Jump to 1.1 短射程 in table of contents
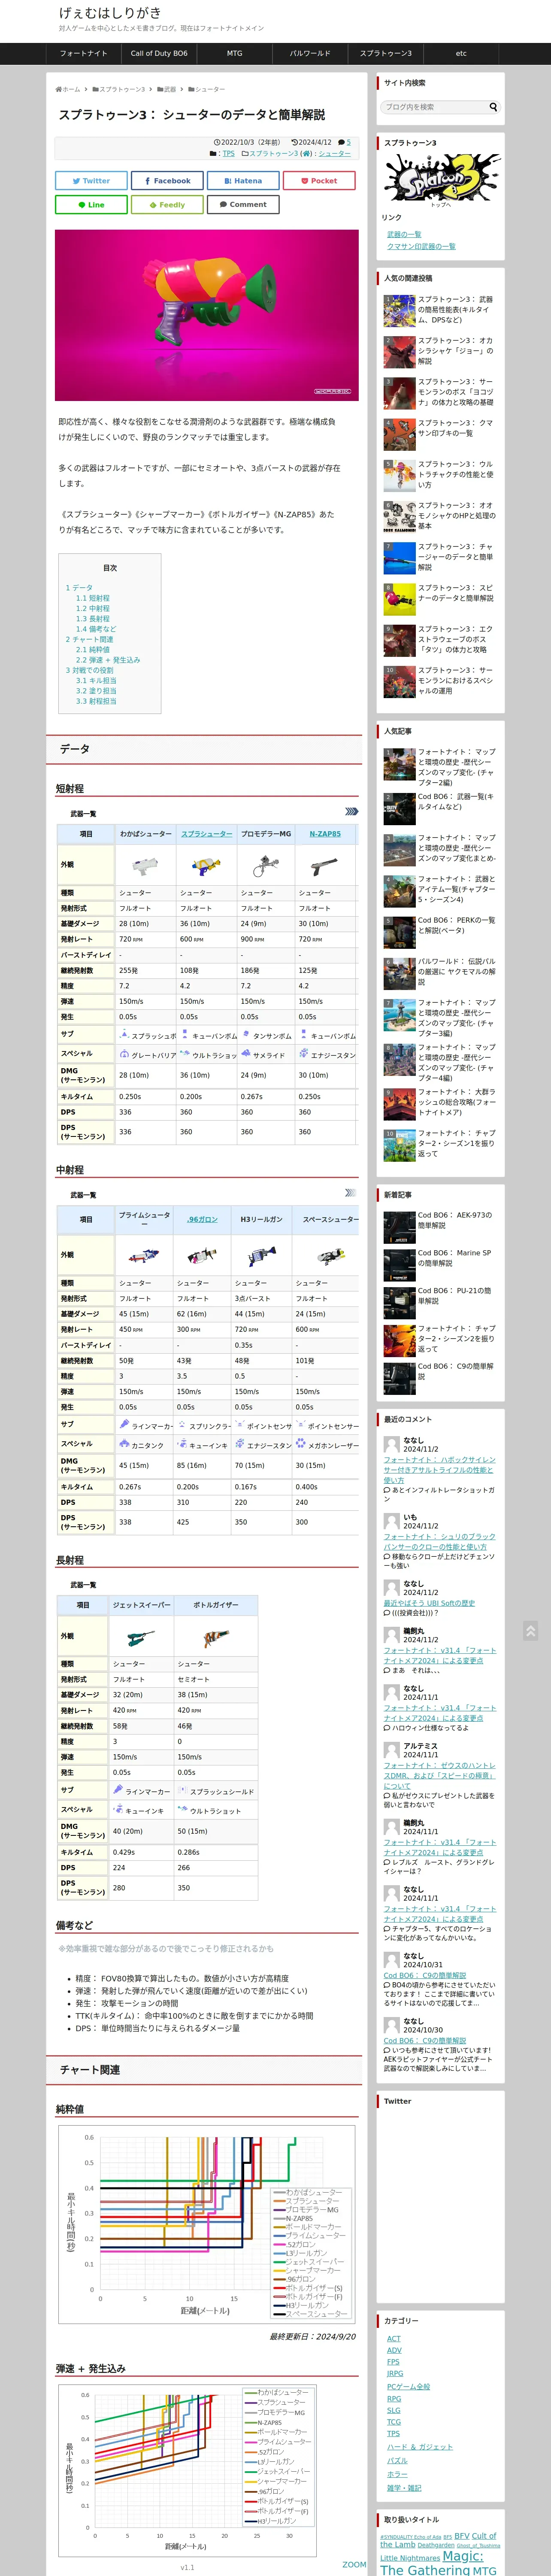 (93, 598)
